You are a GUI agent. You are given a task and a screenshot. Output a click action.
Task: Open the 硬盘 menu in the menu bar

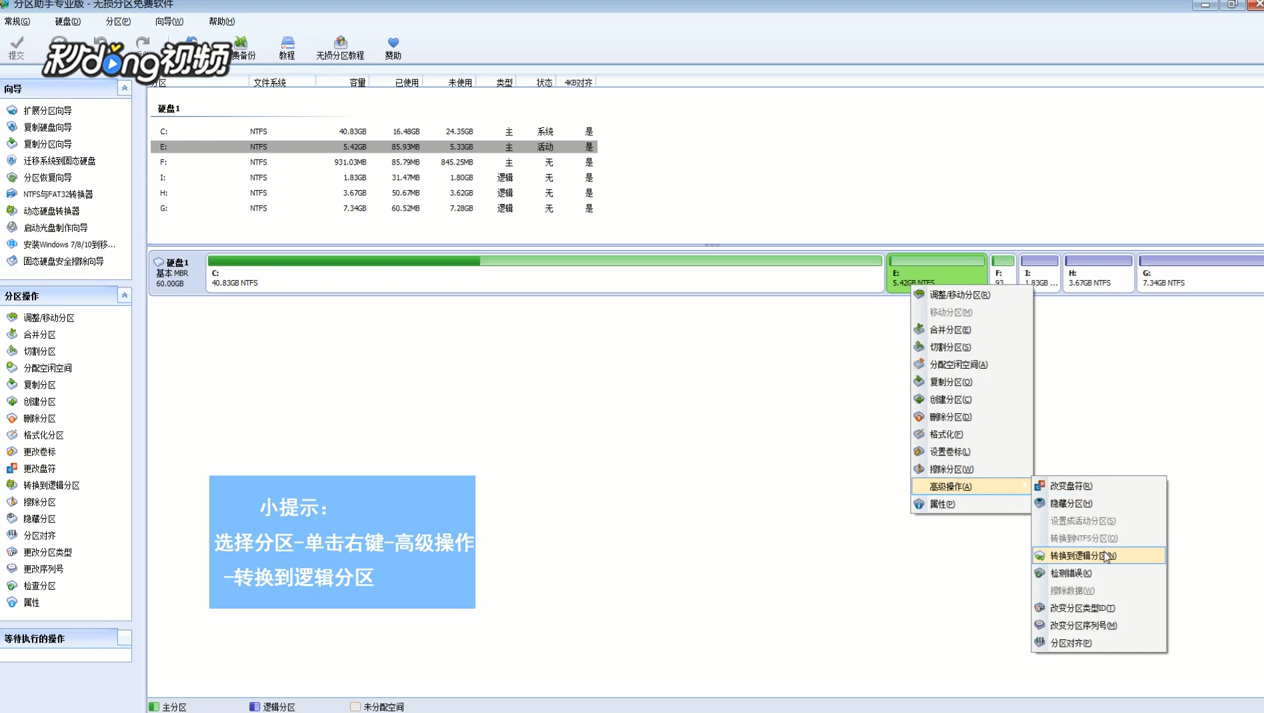(x=67, y=21)
